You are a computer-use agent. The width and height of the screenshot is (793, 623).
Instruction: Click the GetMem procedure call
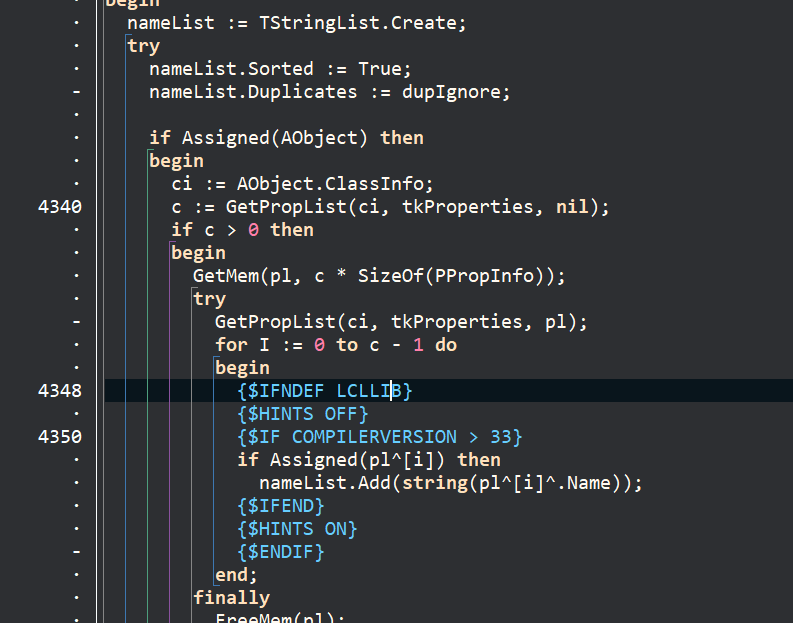[x=226, y=276]
